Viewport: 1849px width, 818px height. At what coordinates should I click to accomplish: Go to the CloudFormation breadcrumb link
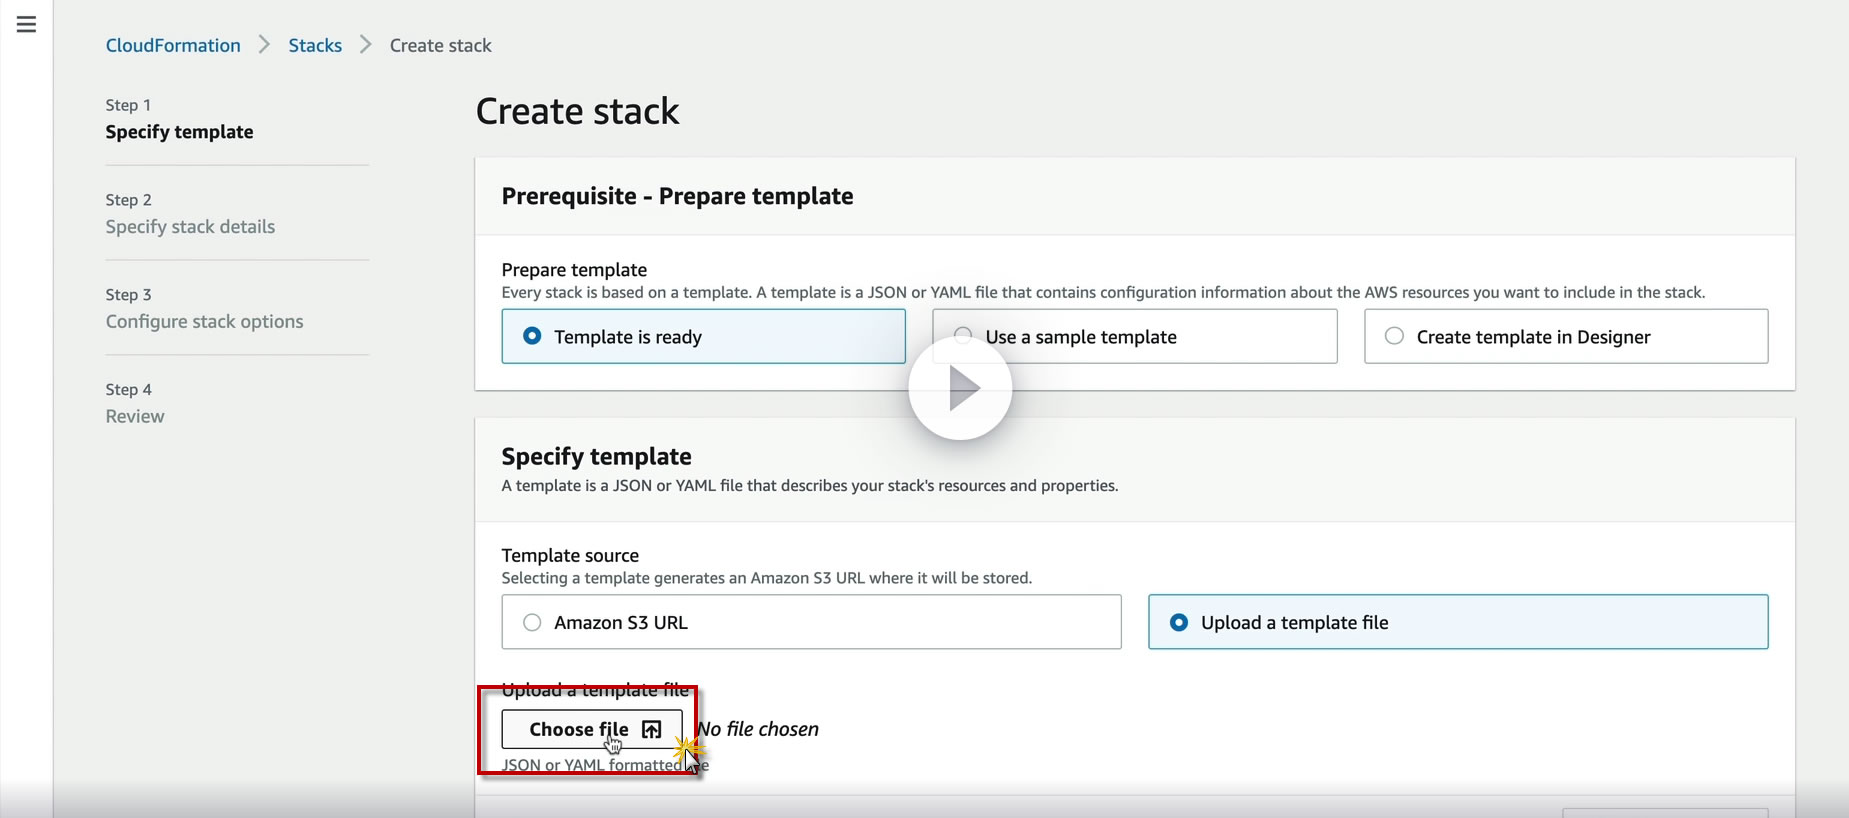173,45
